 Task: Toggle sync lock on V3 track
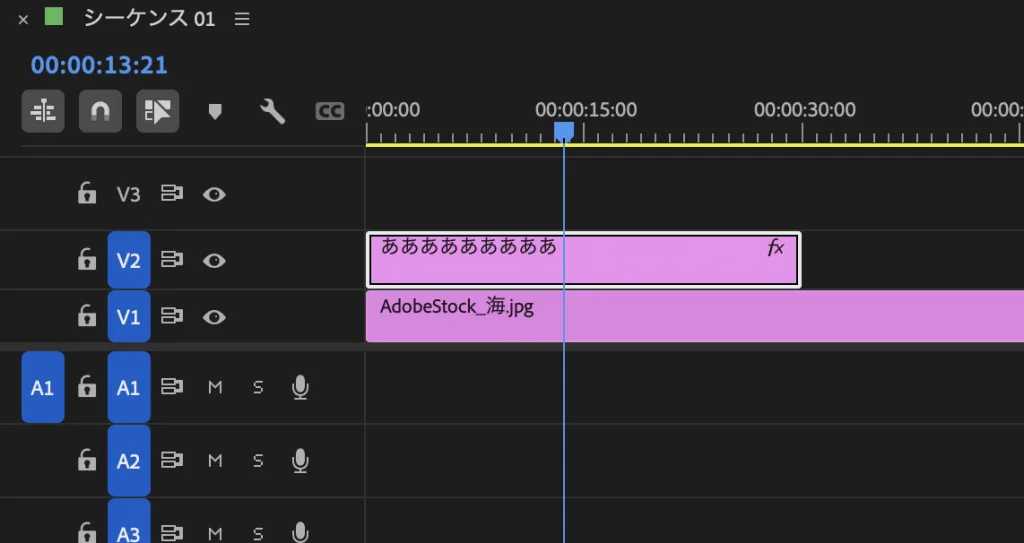coord(172,194)
